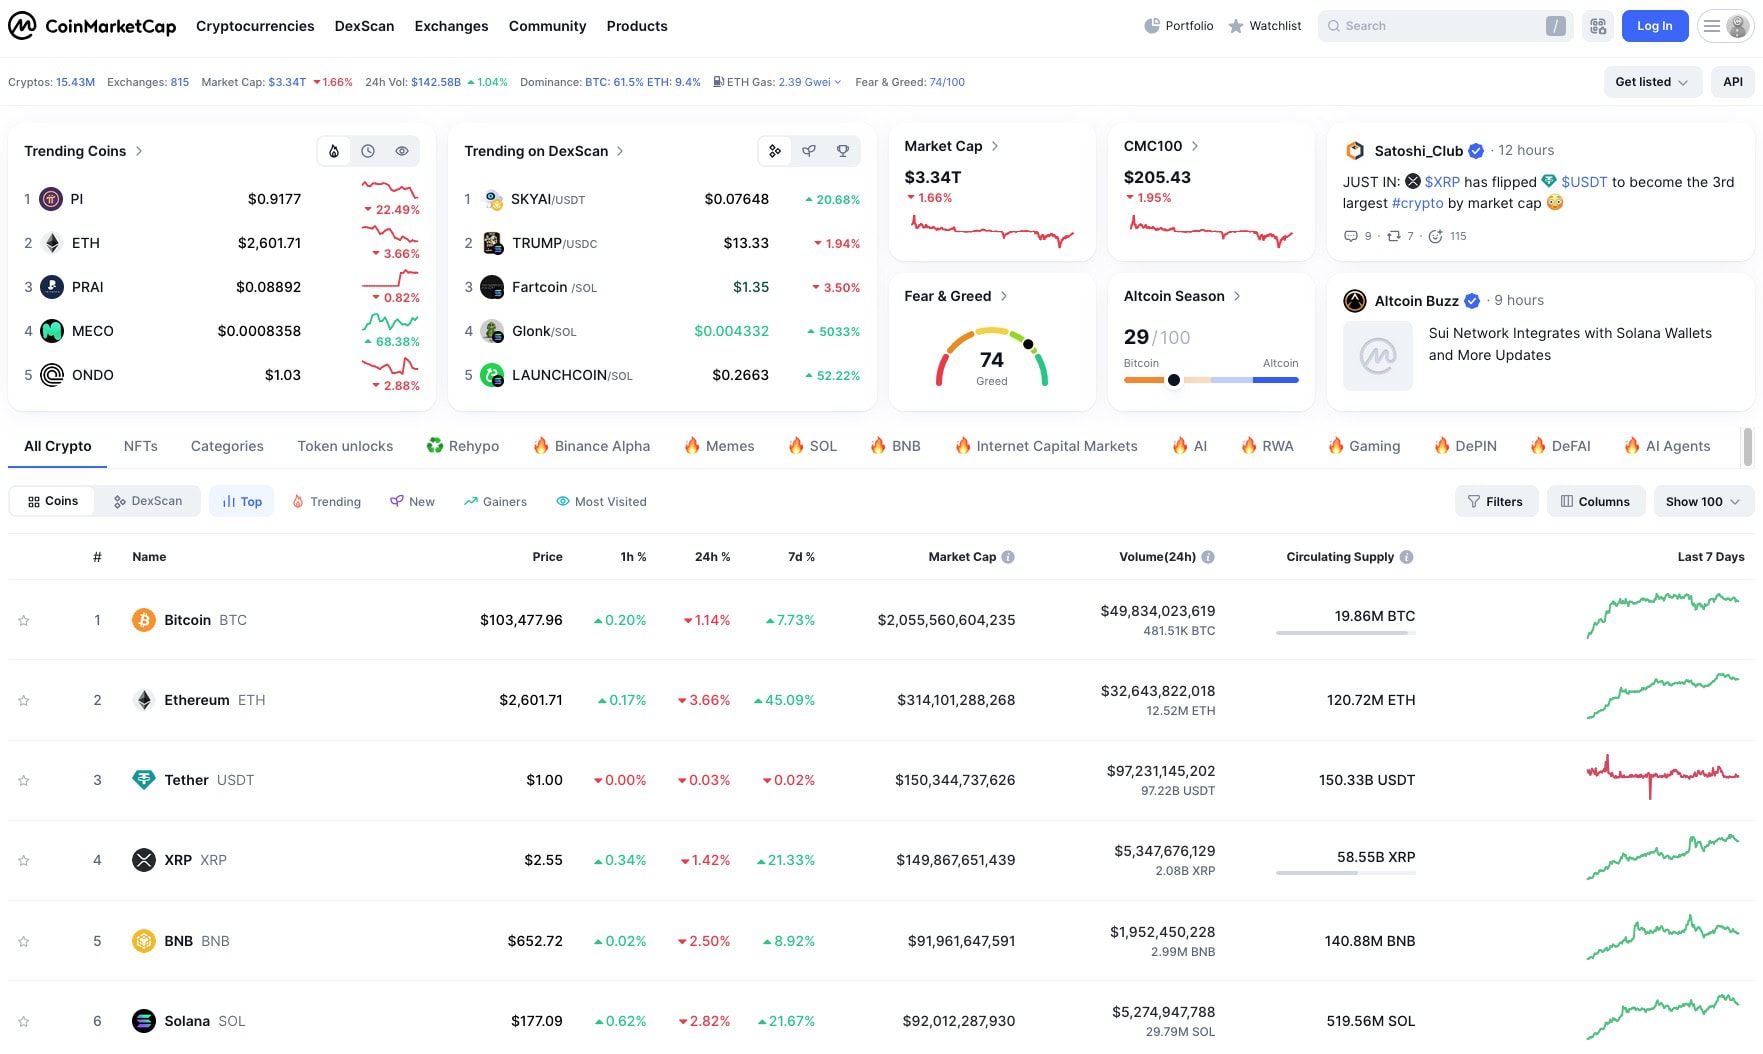This screenshot has width=1763, height=1054.
Task: Click the Log In button
Action: click(1655, 26)
